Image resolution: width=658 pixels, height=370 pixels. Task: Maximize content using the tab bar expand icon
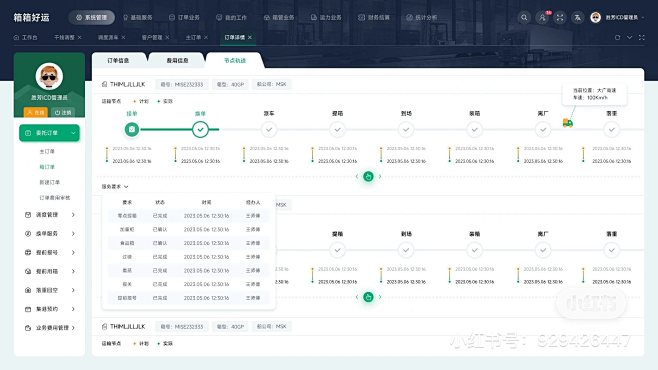tap(642, 37)
